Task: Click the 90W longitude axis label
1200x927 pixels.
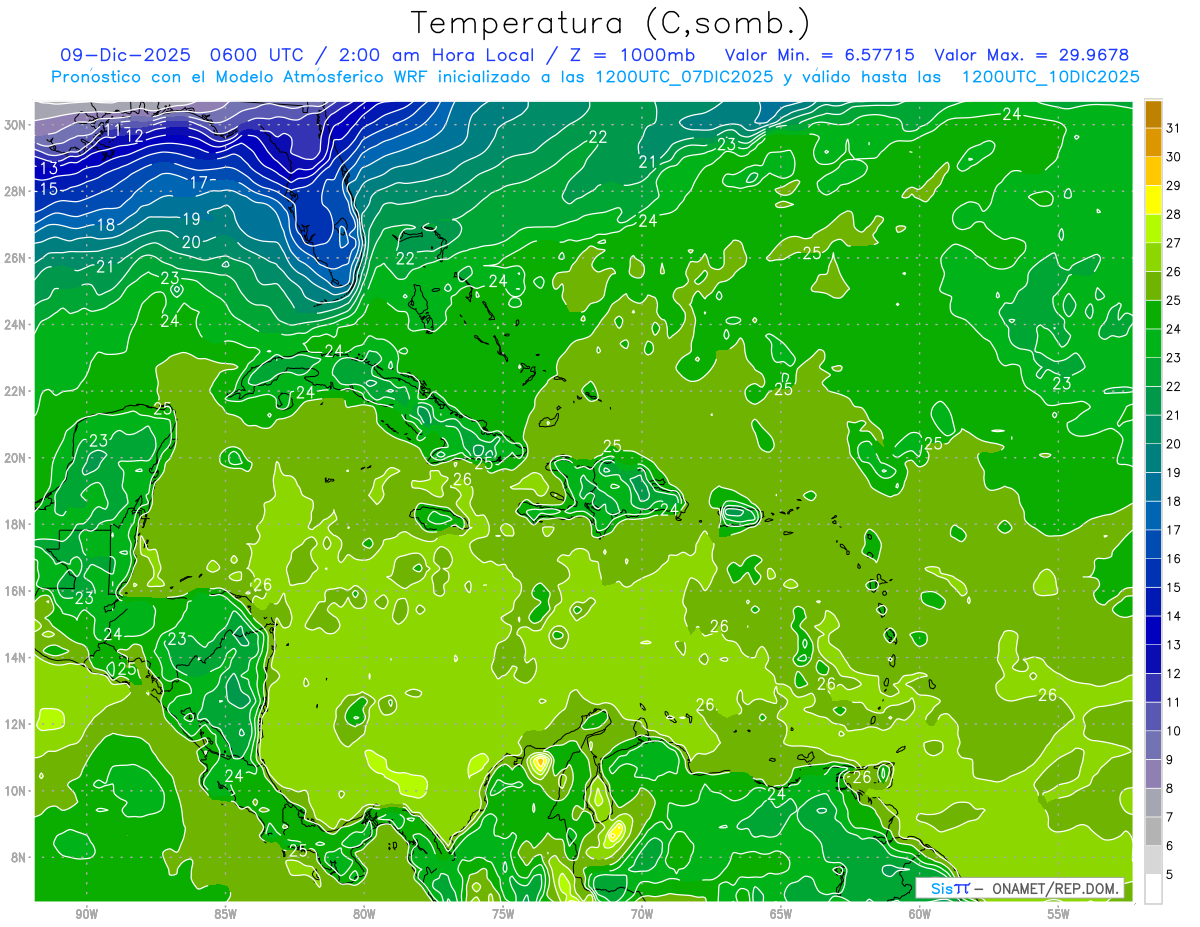Action: (86, 915)
